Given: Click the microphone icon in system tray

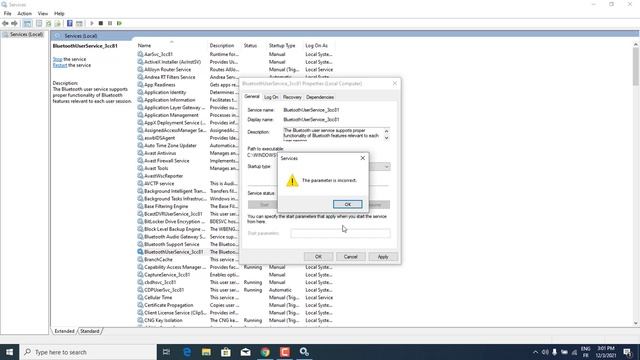Looking at the screenshot, I should click(555, 352).
